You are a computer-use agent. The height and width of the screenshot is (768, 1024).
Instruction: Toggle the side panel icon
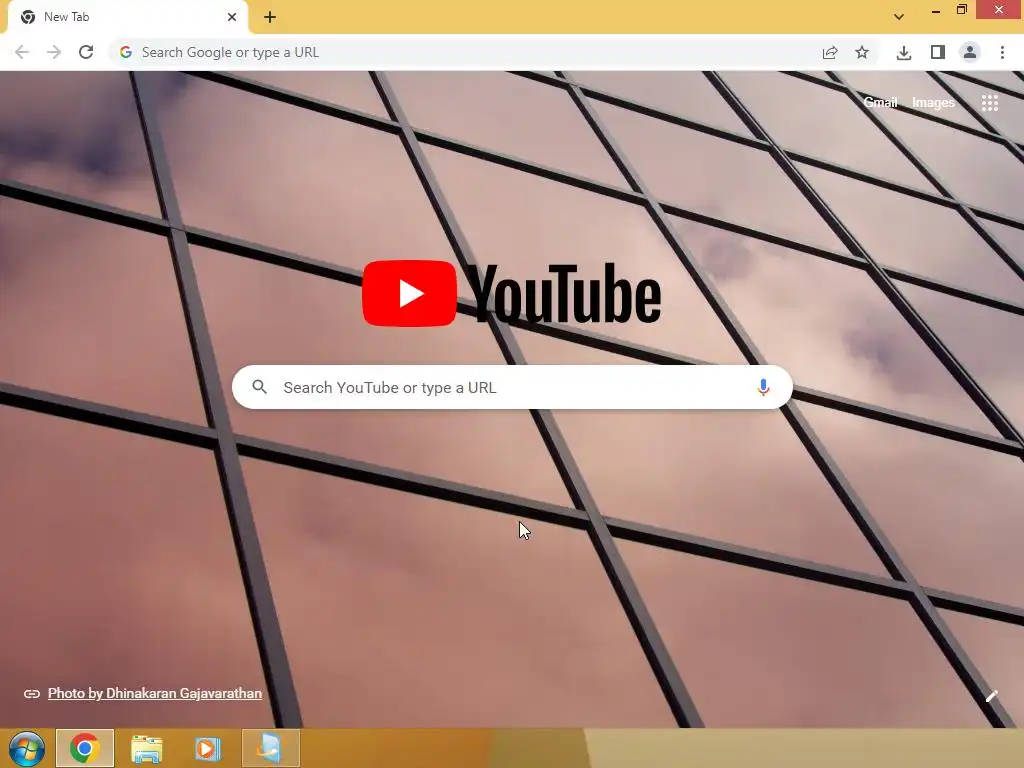coord(938,52)
